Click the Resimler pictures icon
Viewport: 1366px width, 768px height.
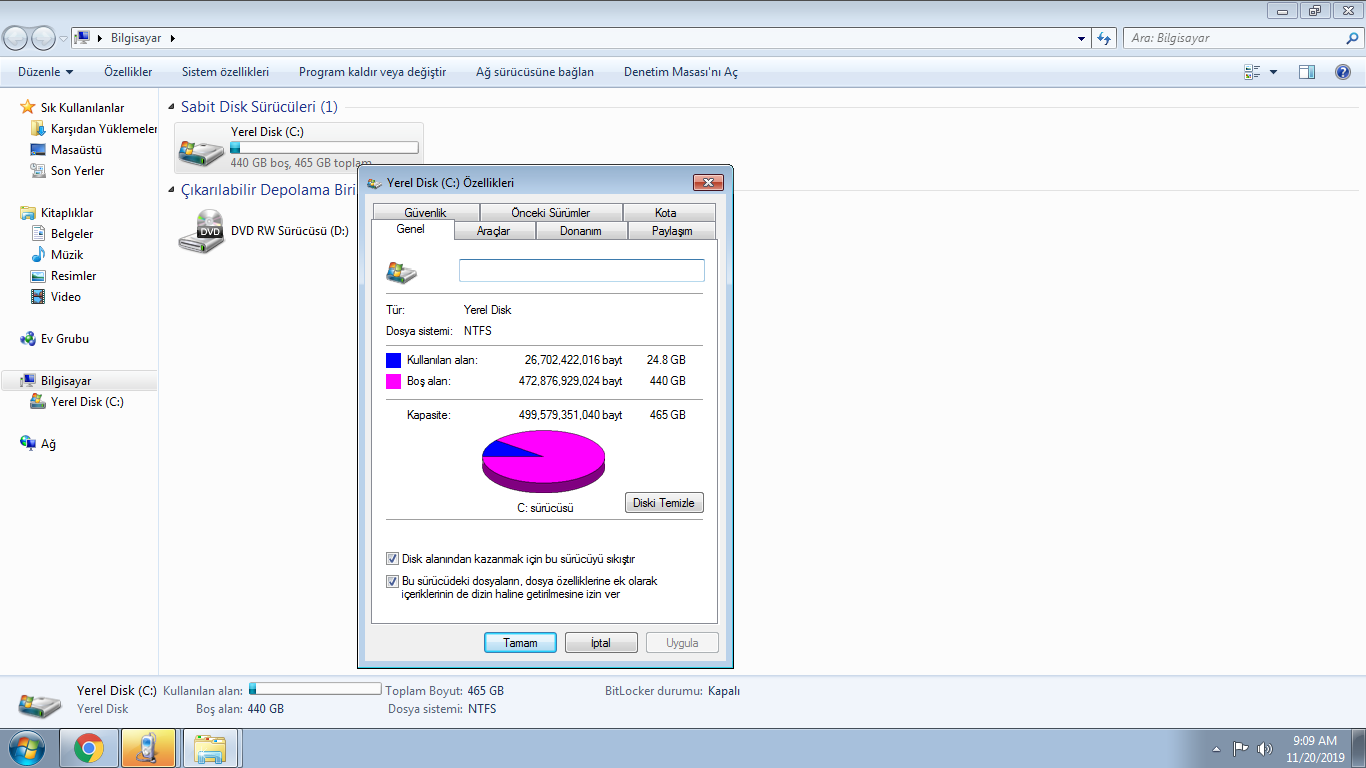tap(38, 276)
